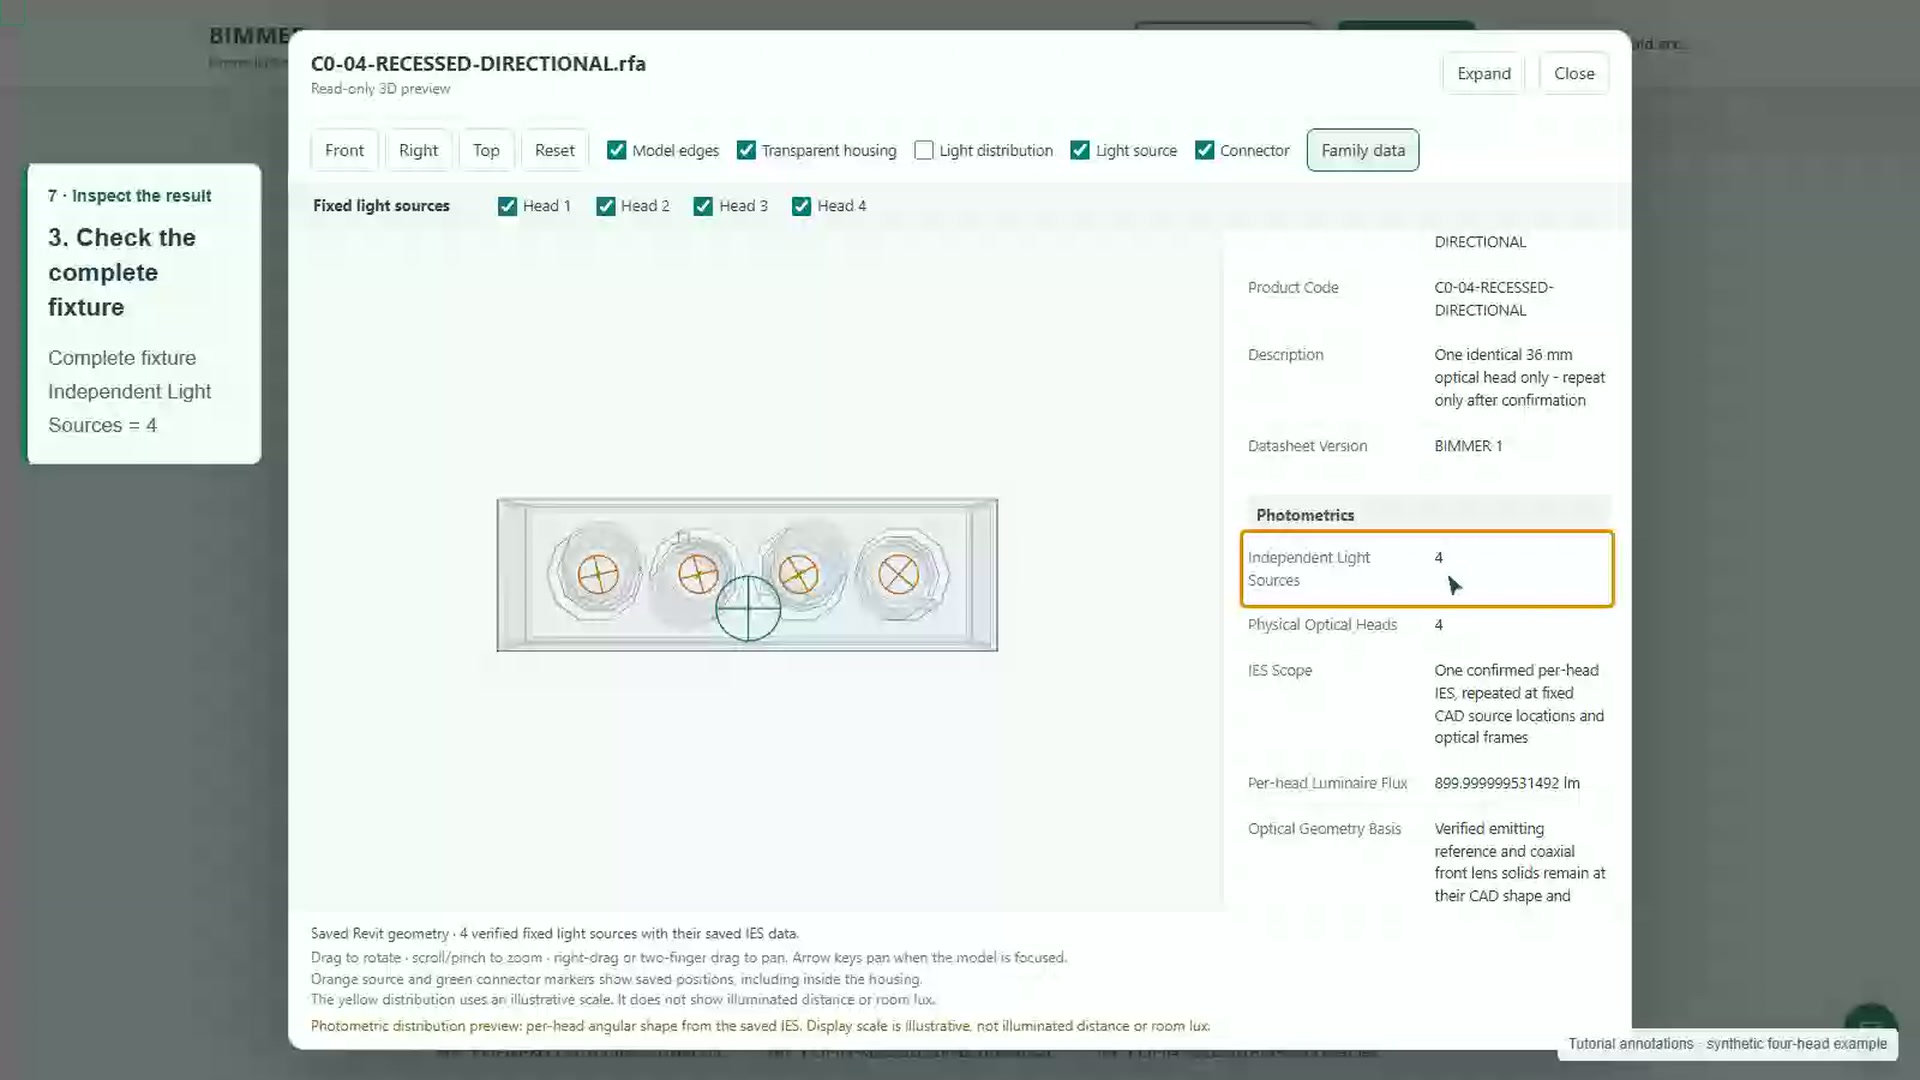Viewport: 1920px width, 1080px height.
Task: Switch to the Front view
Action: (344, 150)
